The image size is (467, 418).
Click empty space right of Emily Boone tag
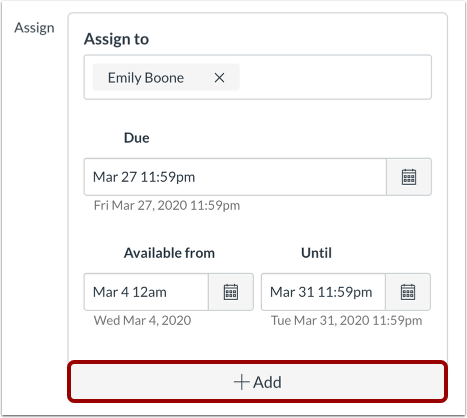pos(335,77)
